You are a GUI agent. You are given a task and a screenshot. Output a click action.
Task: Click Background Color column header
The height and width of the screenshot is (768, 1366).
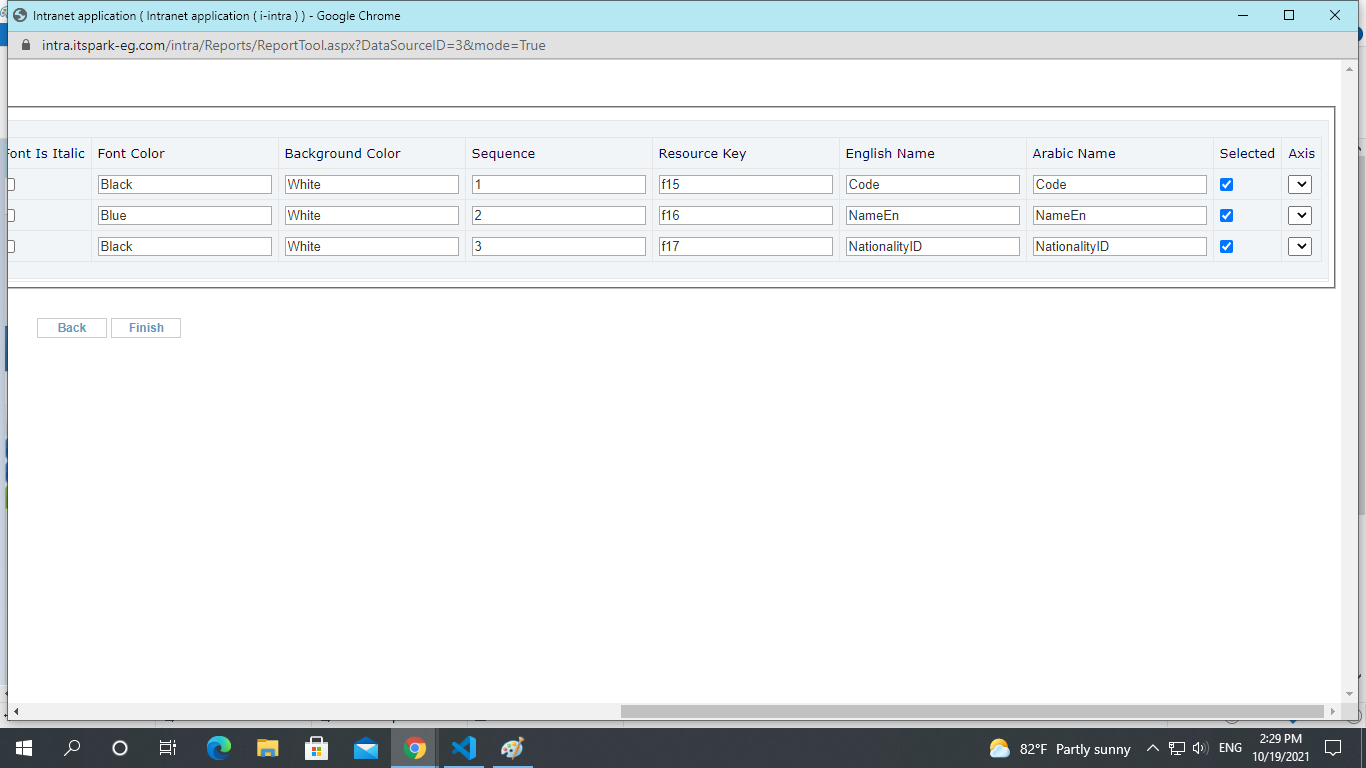(x=342, y=153)
